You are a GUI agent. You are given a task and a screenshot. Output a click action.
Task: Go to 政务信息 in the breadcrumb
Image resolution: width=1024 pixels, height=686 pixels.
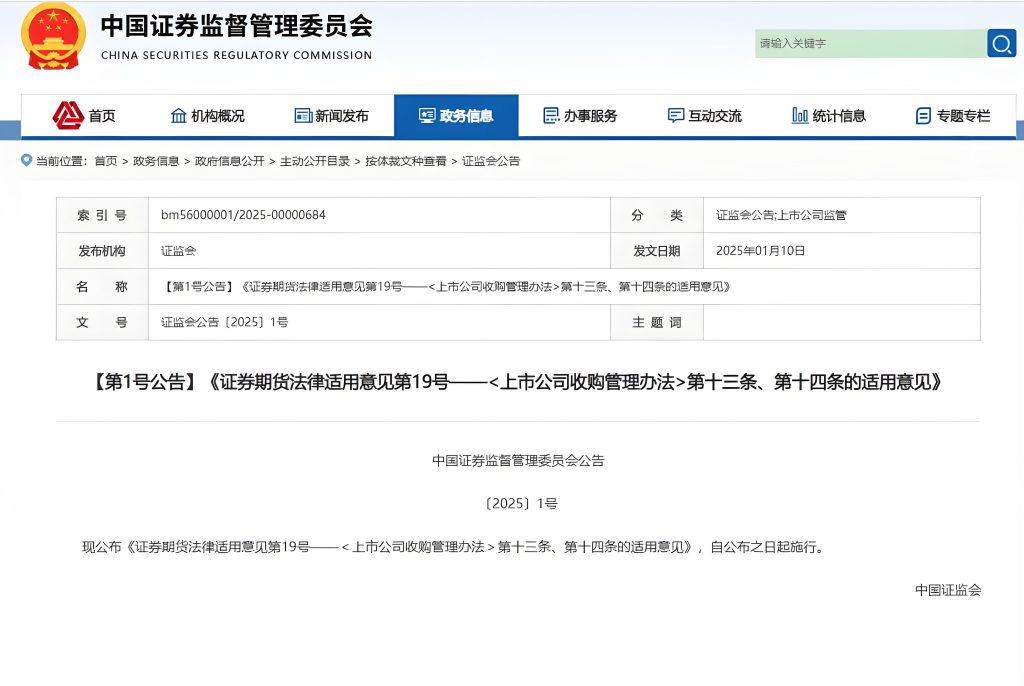coord(156,161)
